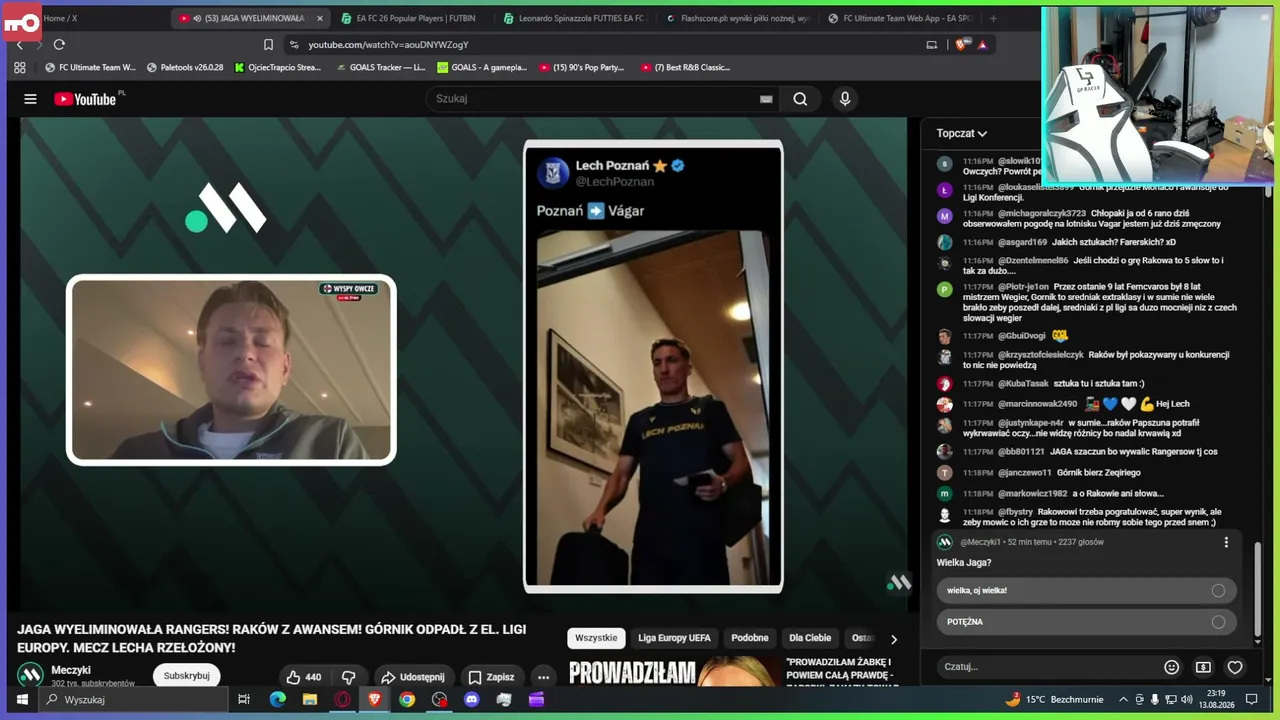Open the Windows notification center icon
The image size is (1280, 720).
1252,700
